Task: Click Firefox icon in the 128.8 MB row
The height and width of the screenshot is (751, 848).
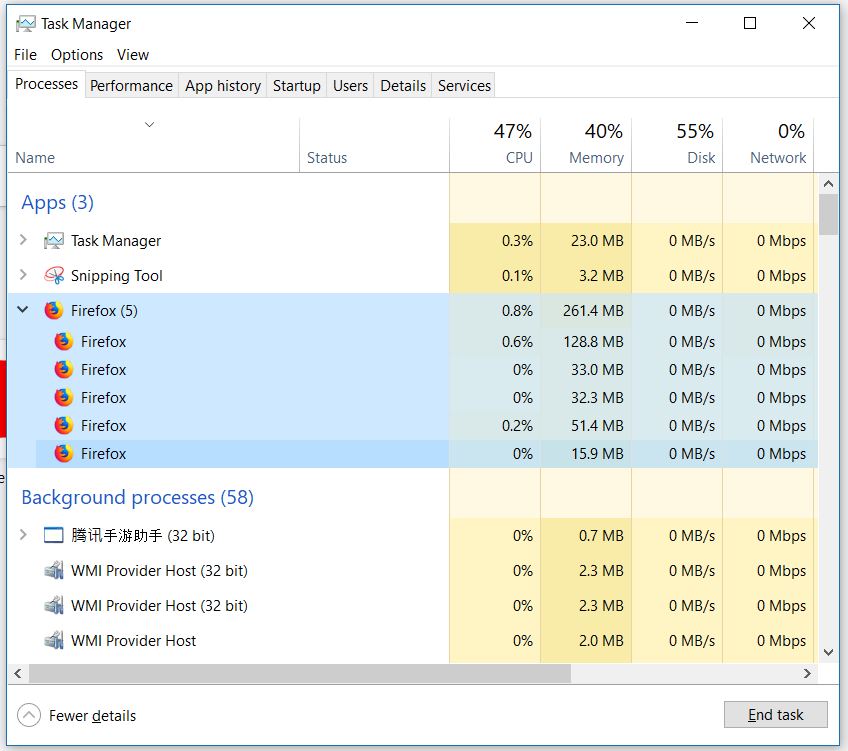Action: point(64,342)
